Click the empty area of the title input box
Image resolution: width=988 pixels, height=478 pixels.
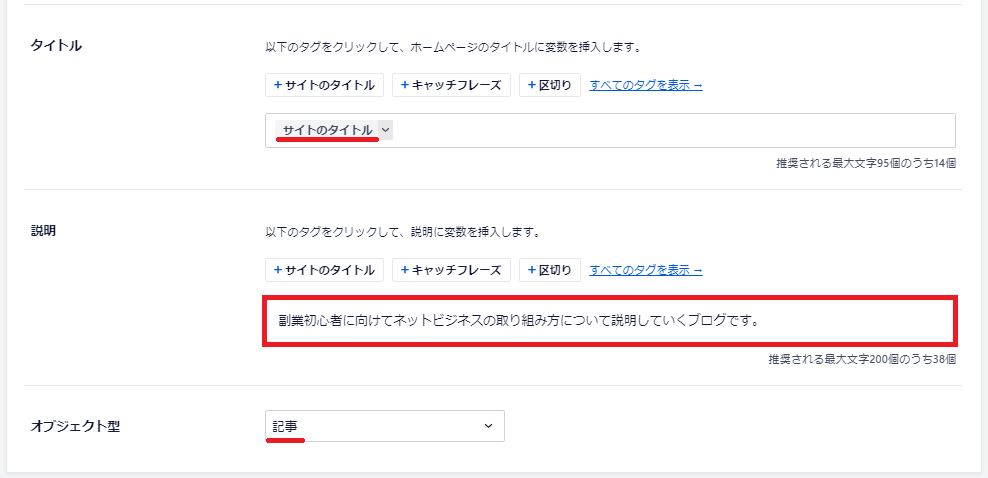pyautogui.click(x=674, y=130)
